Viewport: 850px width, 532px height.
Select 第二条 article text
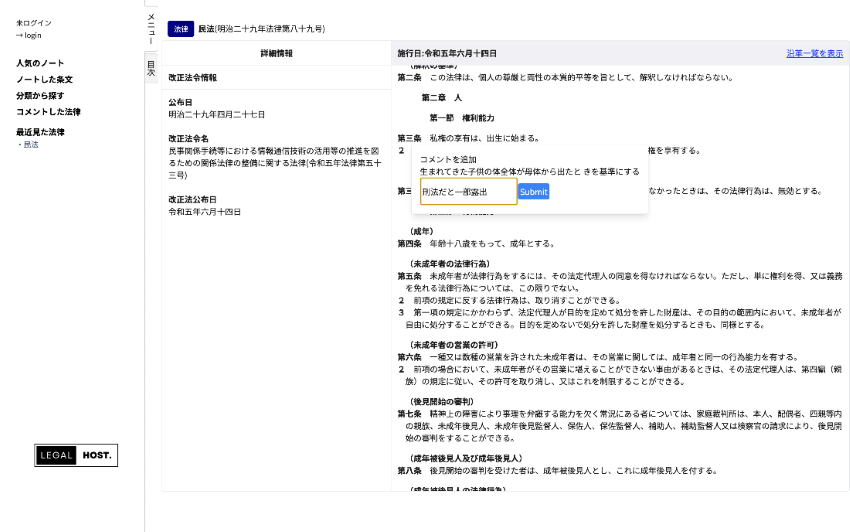565,78
